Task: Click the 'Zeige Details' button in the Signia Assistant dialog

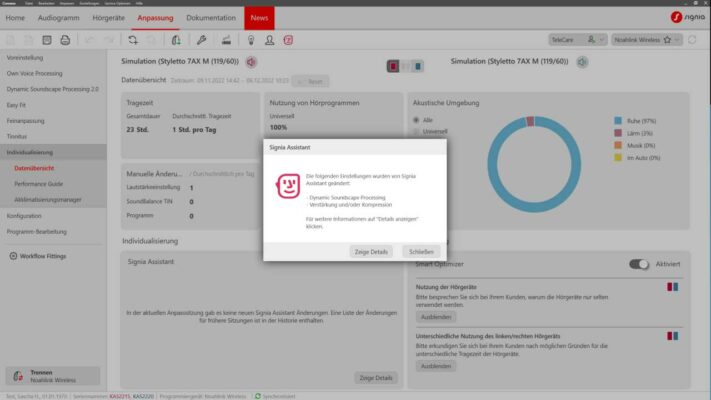Action: point(371,252)
